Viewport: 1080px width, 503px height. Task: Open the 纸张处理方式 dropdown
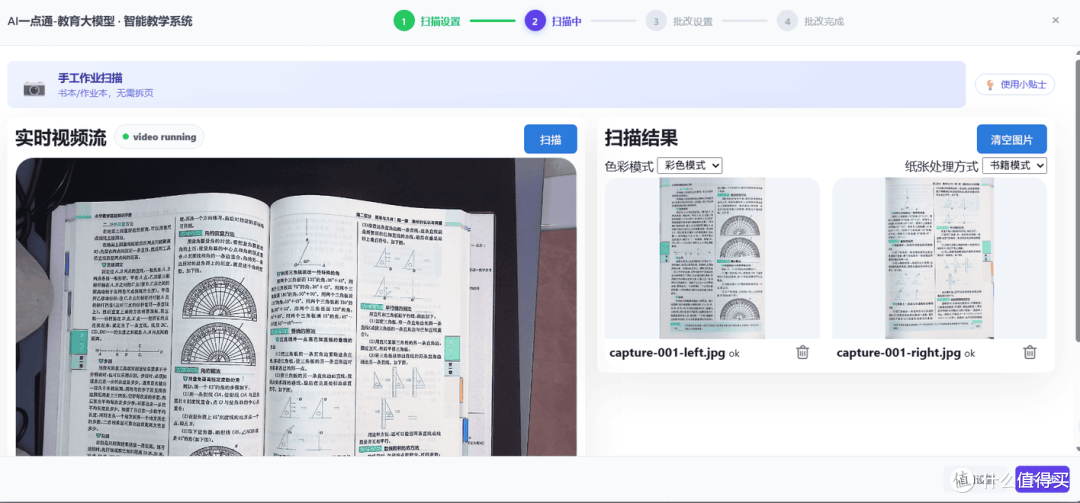coord(1015,165)
